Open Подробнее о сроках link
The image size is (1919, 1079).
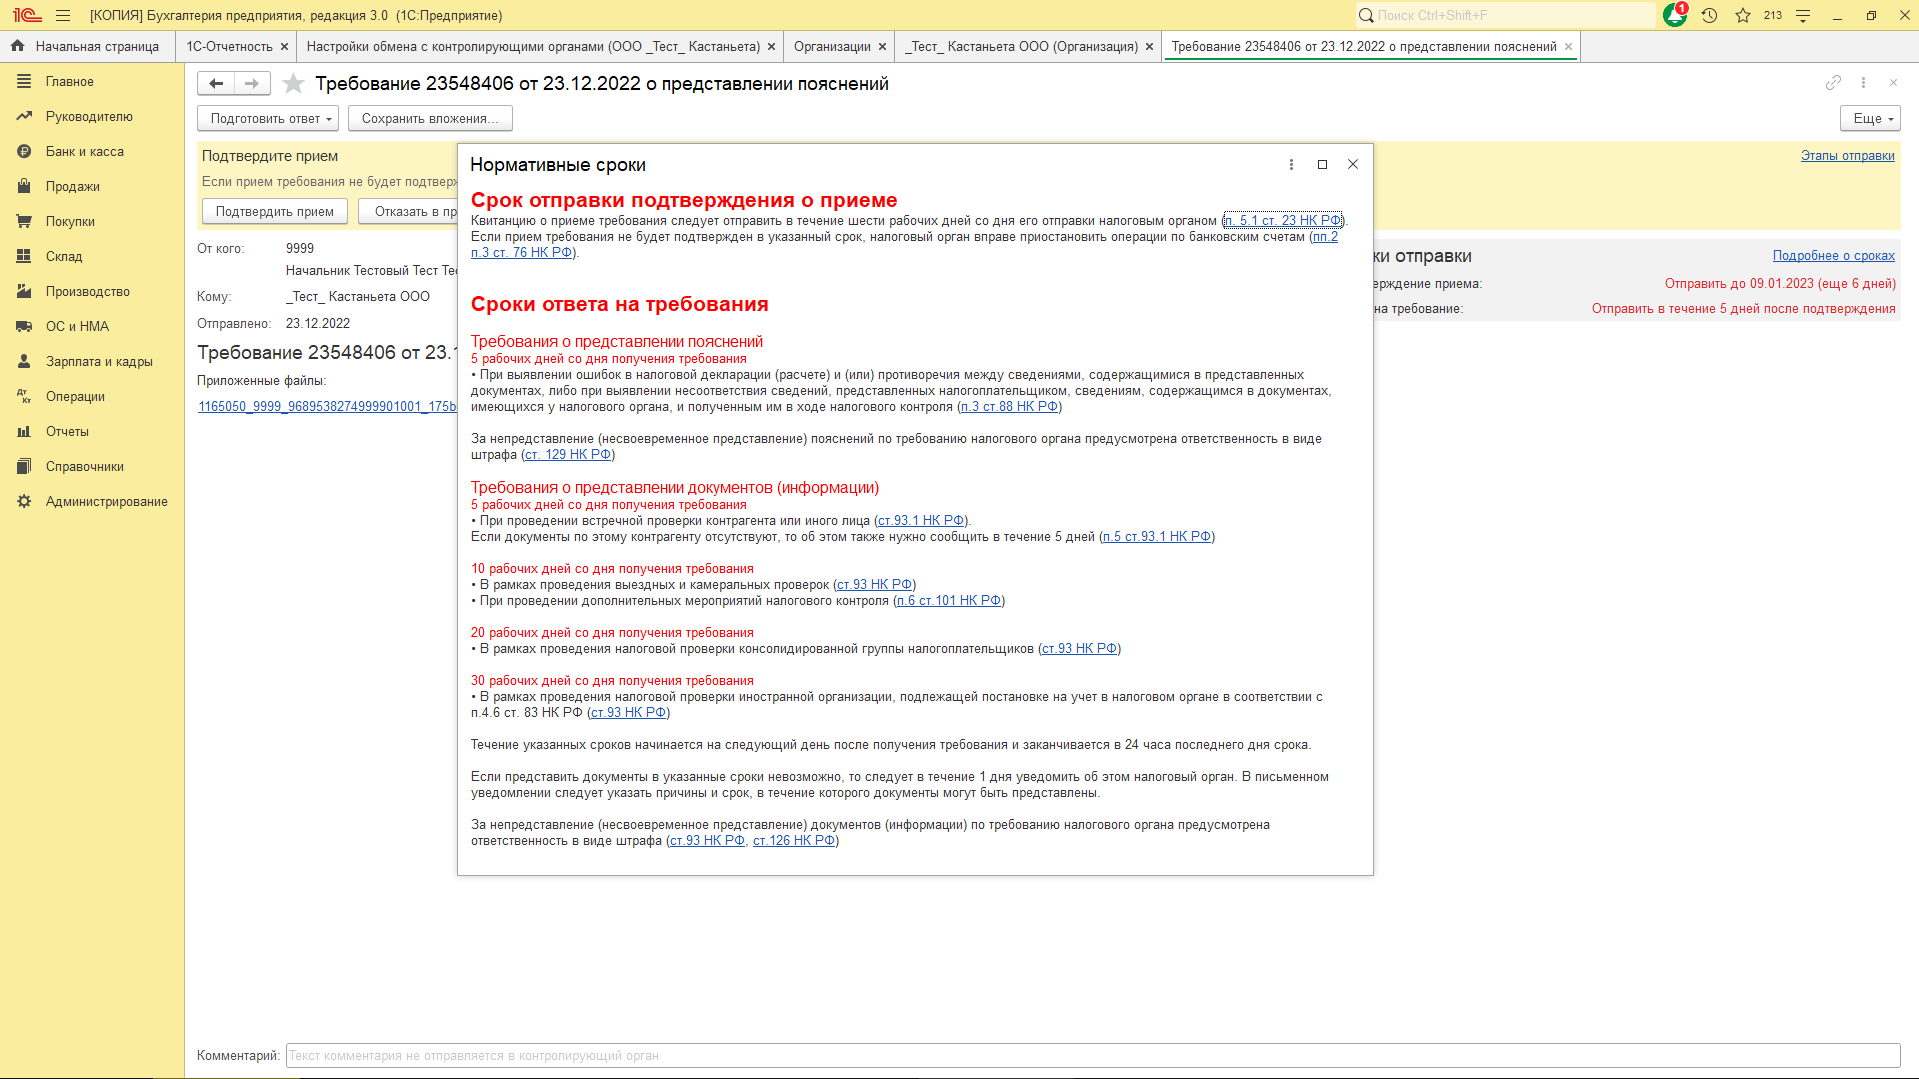point(1833,255)
